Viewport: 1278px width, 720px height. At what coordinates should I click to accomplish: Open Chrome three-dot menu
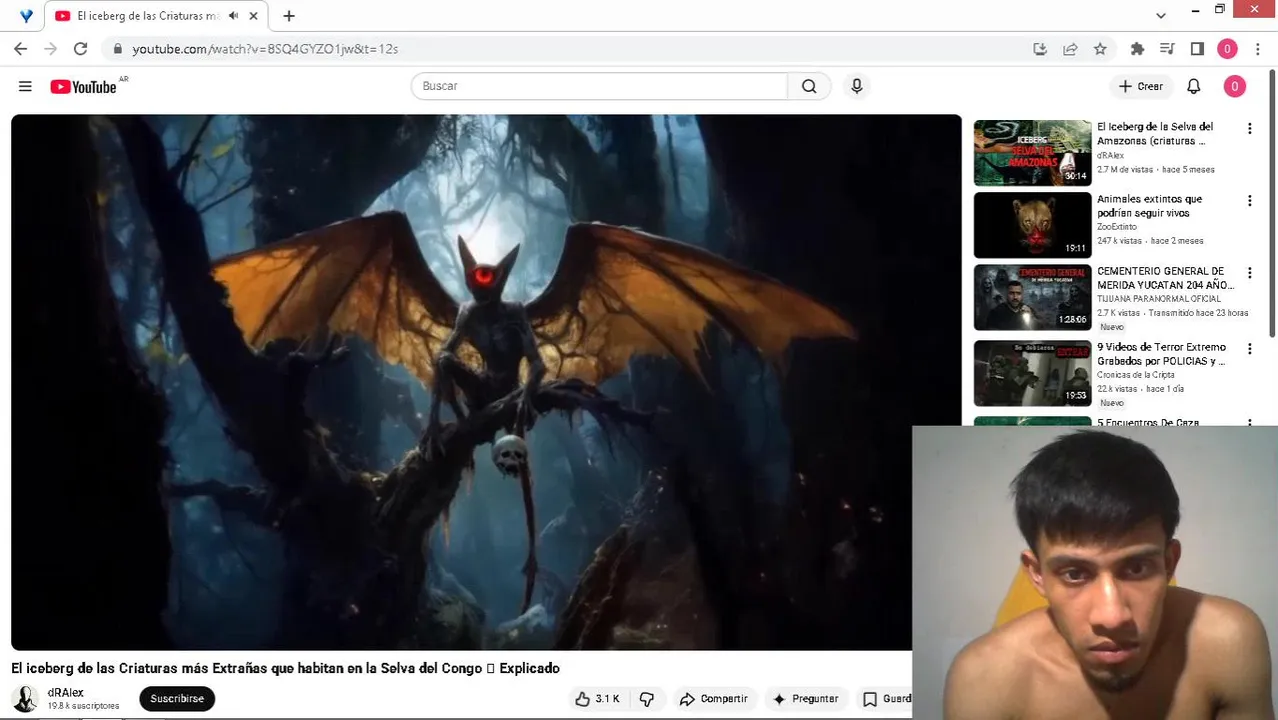[1258, 48]
